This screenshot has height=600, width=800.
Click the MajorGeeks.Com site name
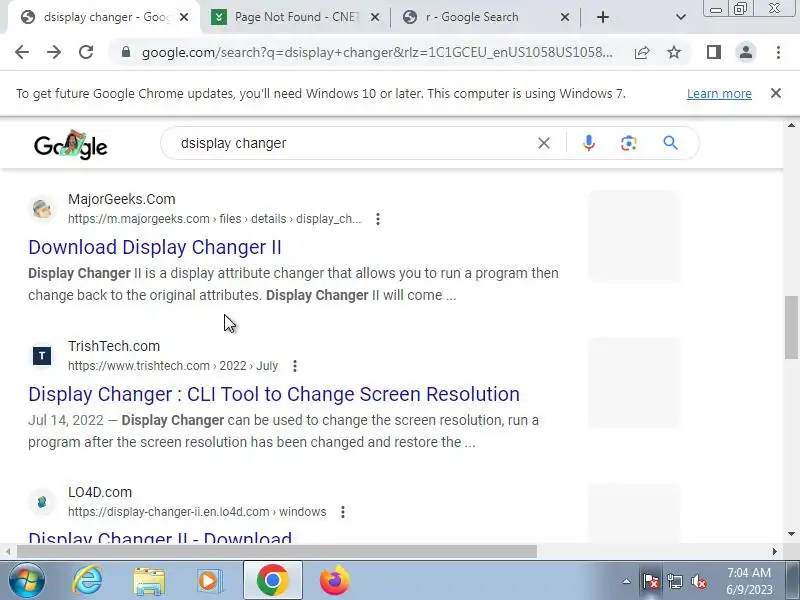121,199
